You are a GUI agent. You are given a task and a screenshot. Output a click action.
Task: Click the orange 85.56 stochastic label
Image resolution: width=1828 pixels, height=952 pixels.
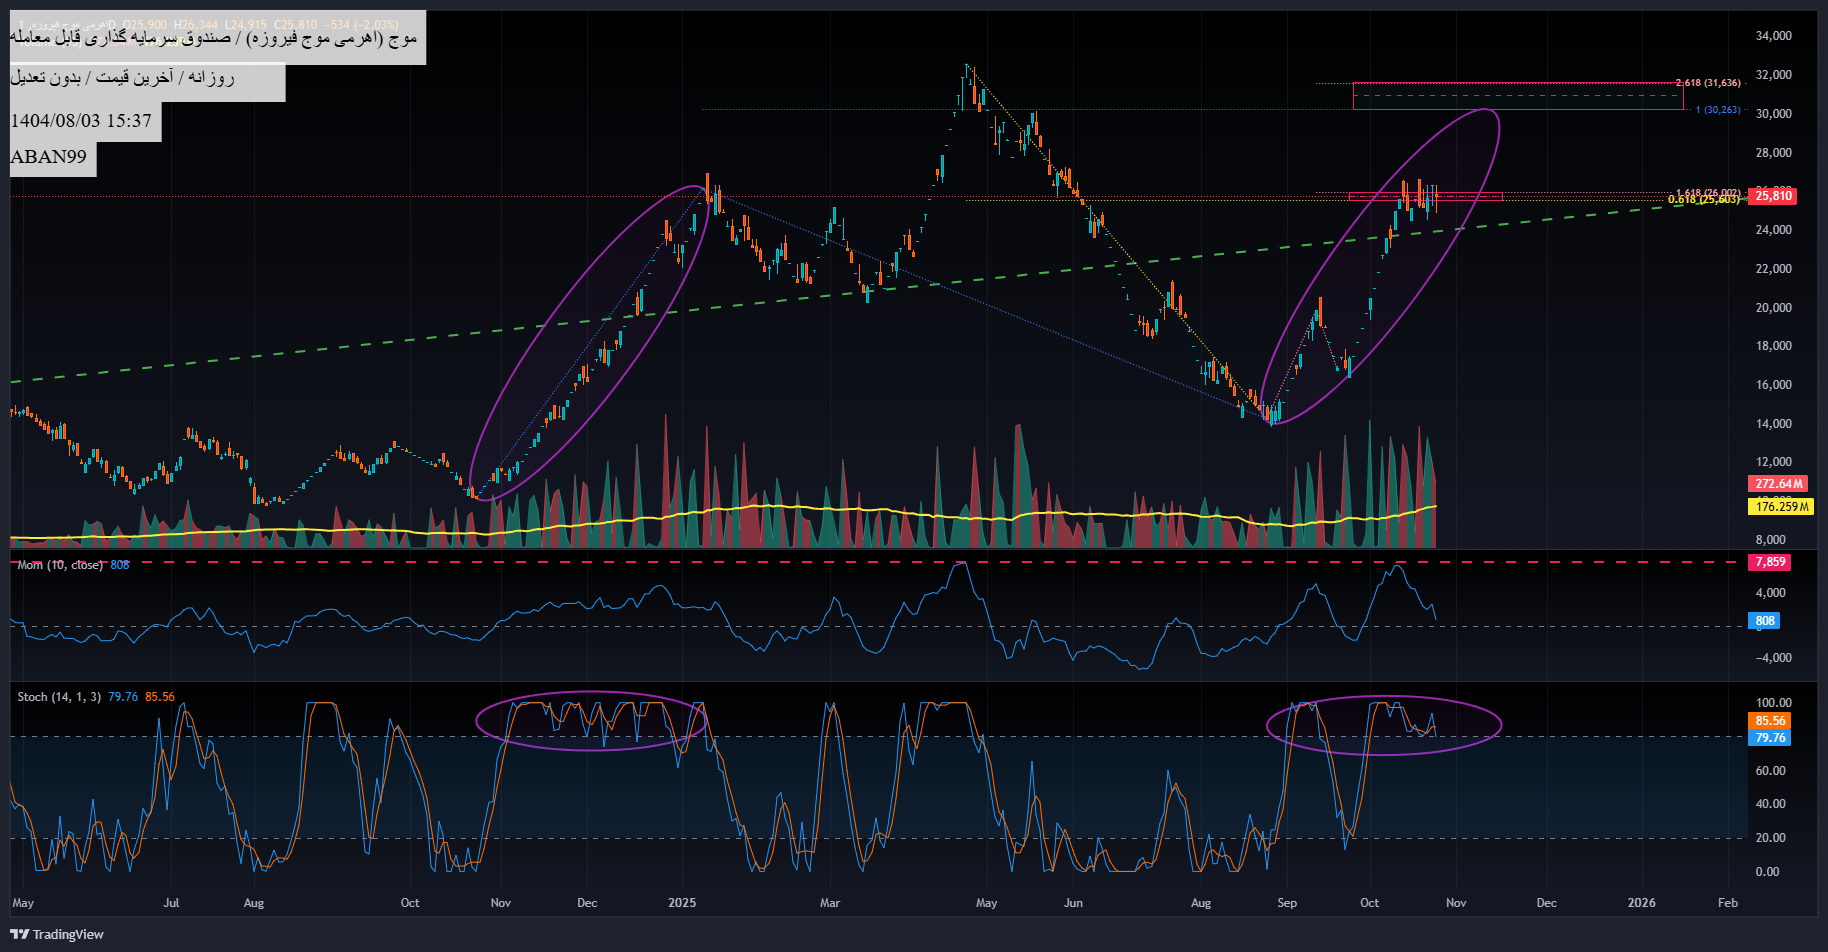point(1770,721)
